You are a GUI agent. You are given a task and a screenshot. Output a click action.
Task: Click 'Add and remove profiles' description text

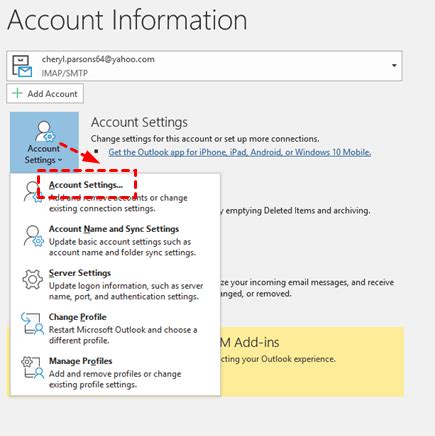pyautogui.click(x=115, y=379)
